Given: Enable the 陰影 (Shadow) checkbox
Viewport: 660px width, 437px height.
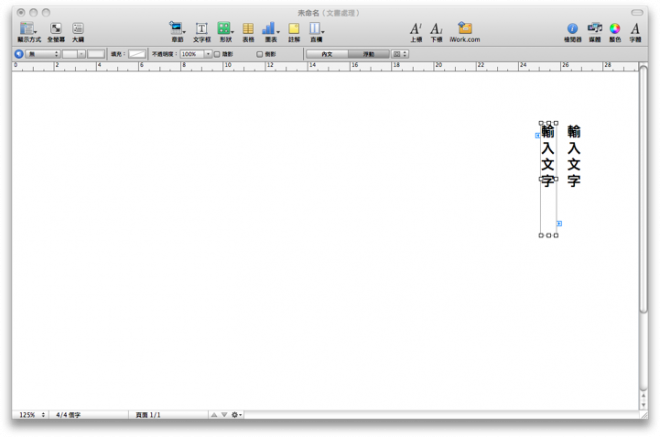Looking at the screenshot, I should click(217, 53).
